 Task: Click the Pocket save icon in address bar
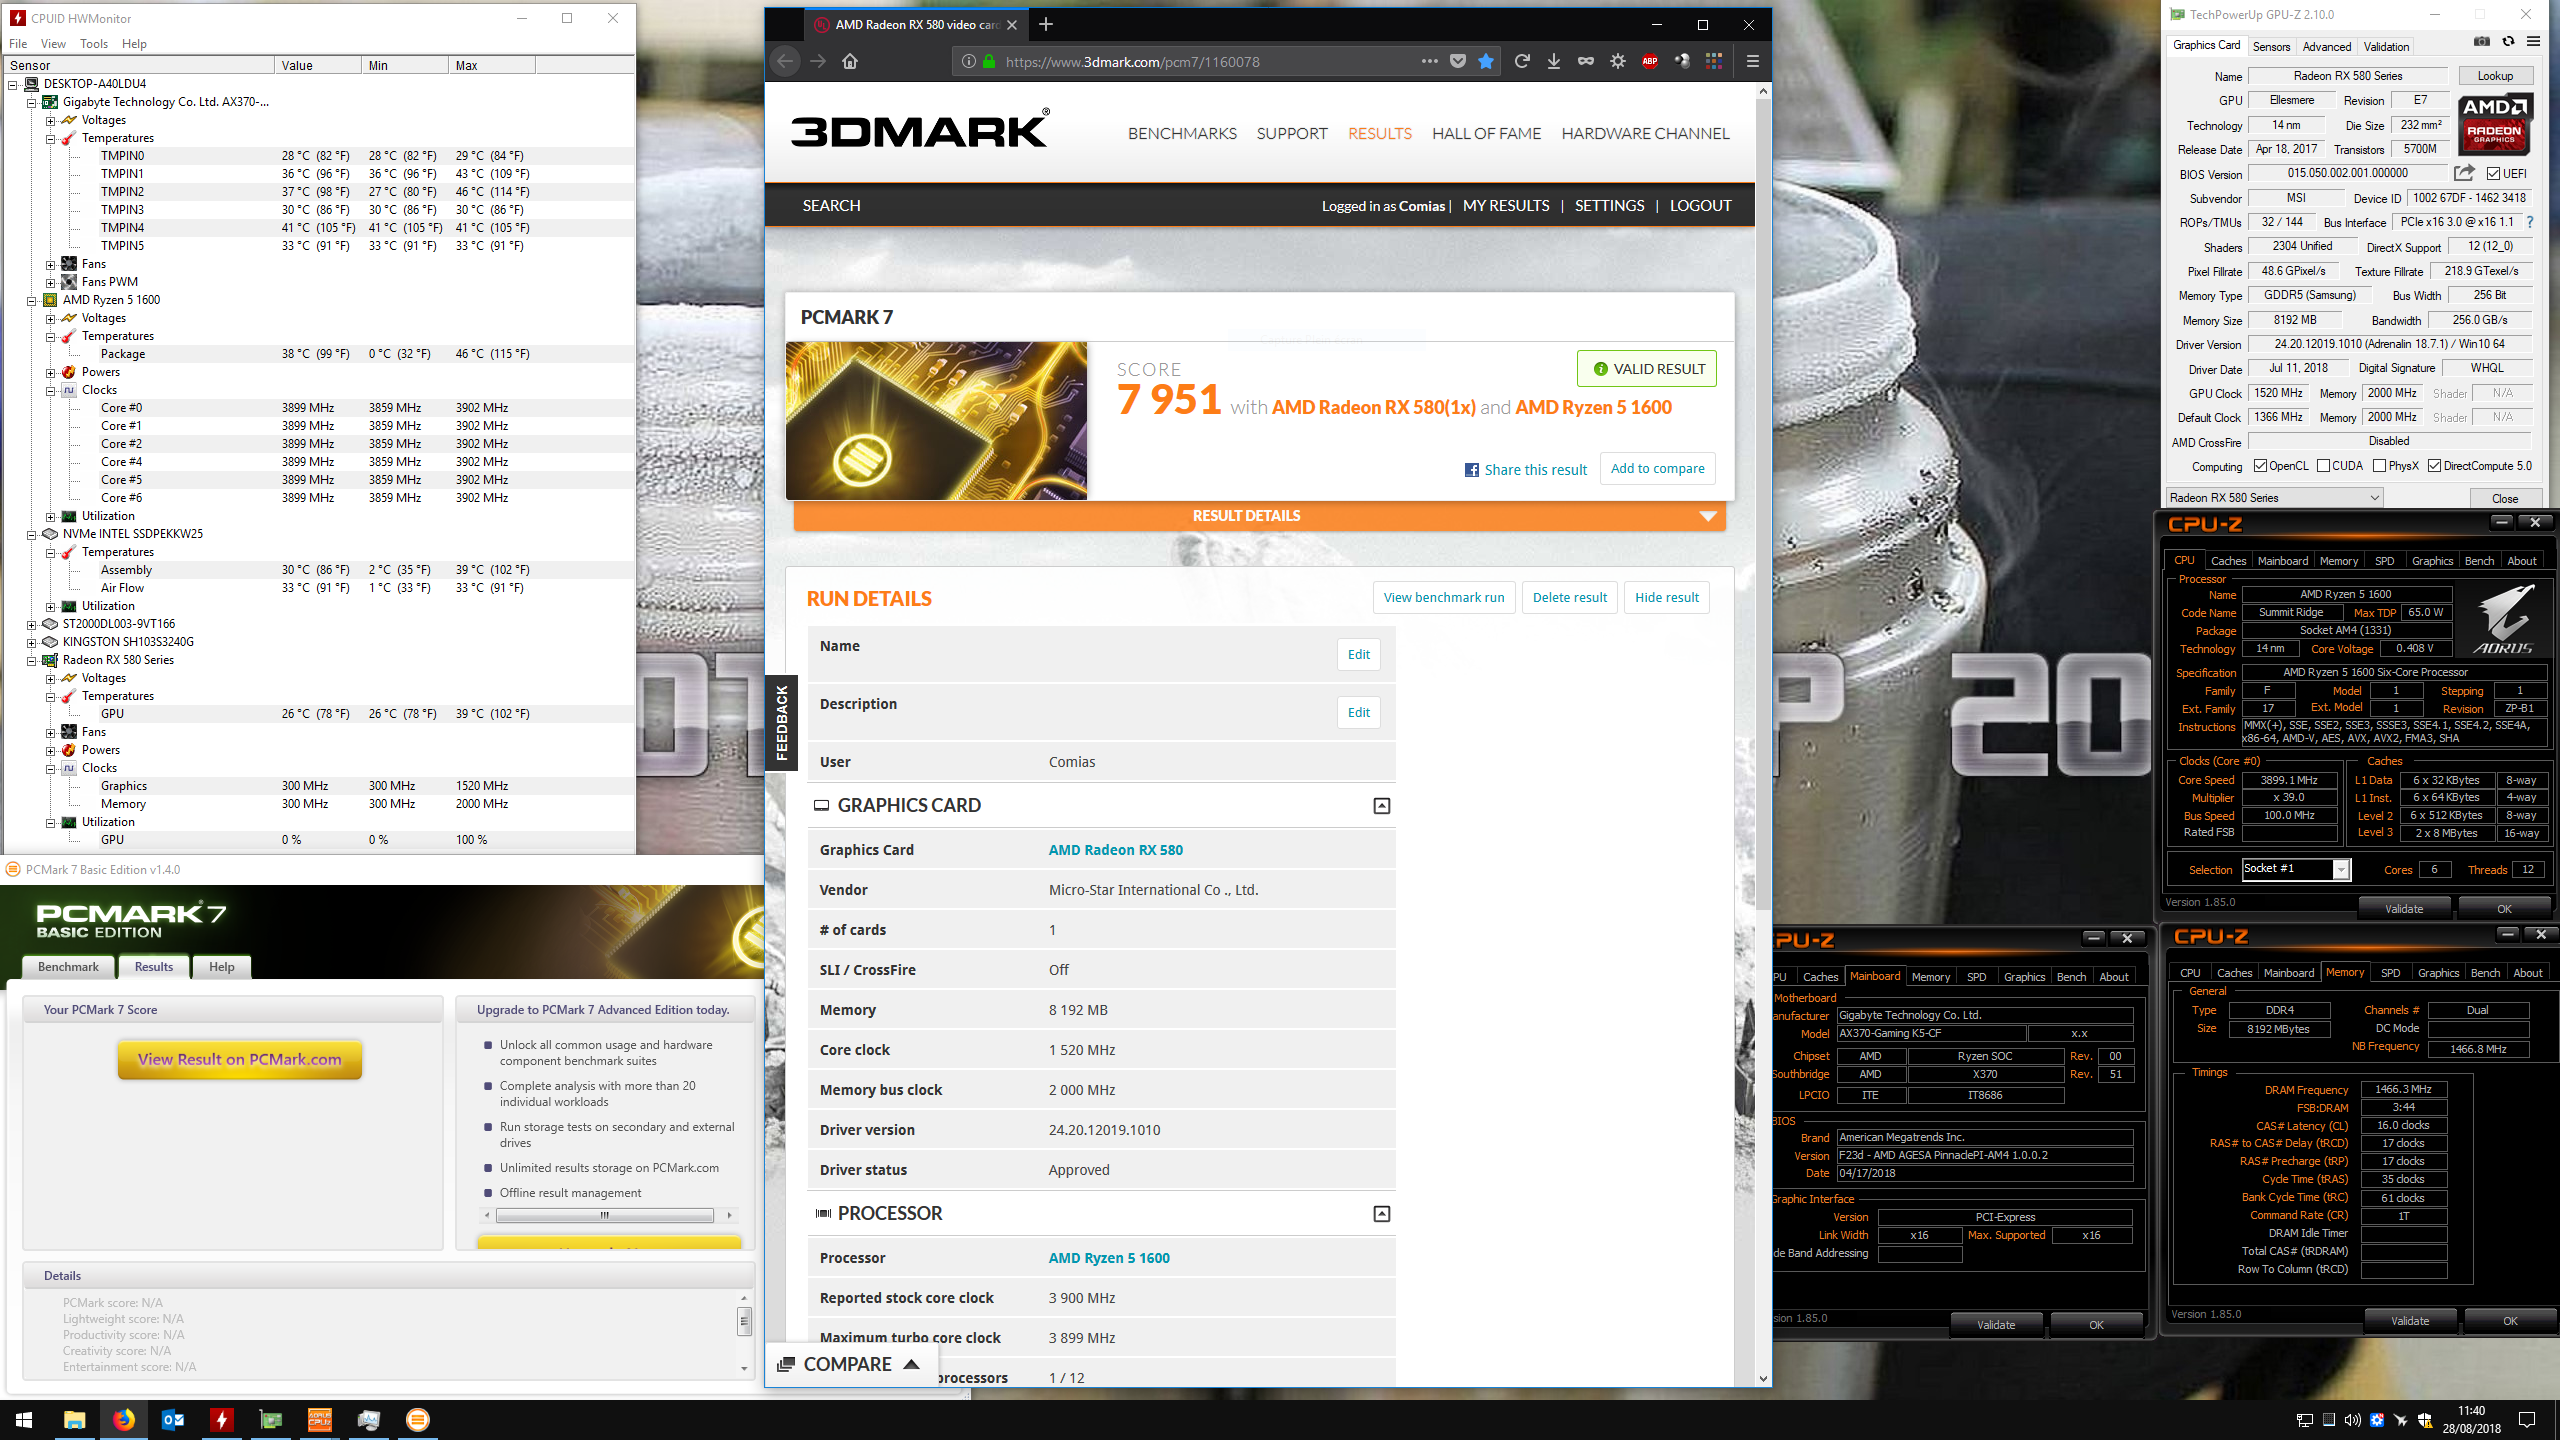click(x=1458, y=61)
